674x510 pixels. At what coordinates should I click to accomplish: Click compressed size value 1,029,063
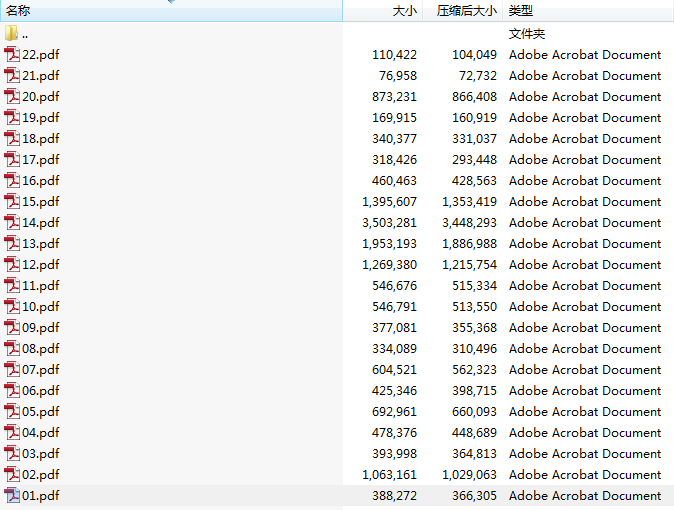click(x=469, y=475)
